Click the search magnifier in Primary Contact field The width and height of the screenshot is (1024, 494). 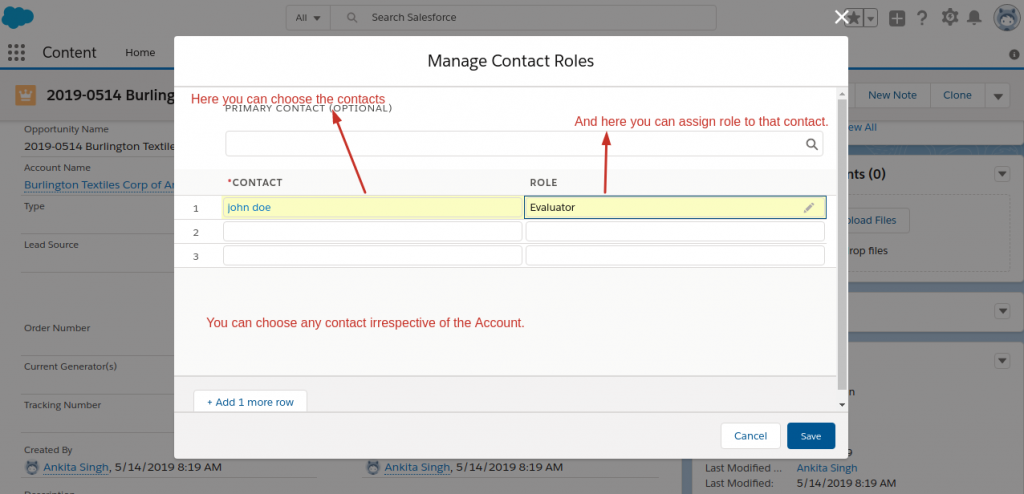click(x=812, y=144)
